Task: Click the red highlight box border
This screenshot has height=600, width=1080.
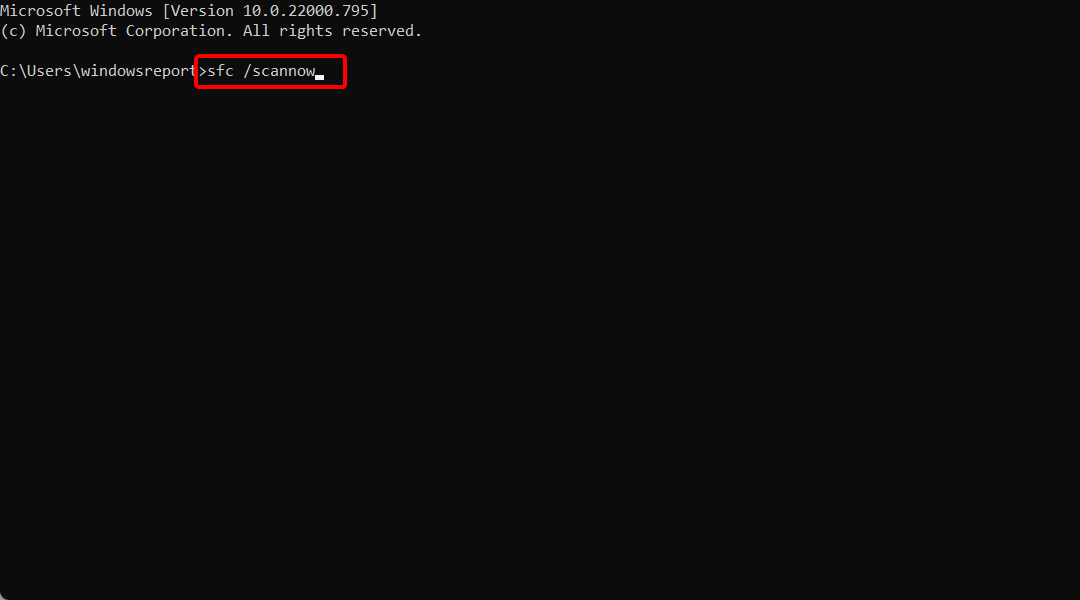Action: (x=270, y=56)
